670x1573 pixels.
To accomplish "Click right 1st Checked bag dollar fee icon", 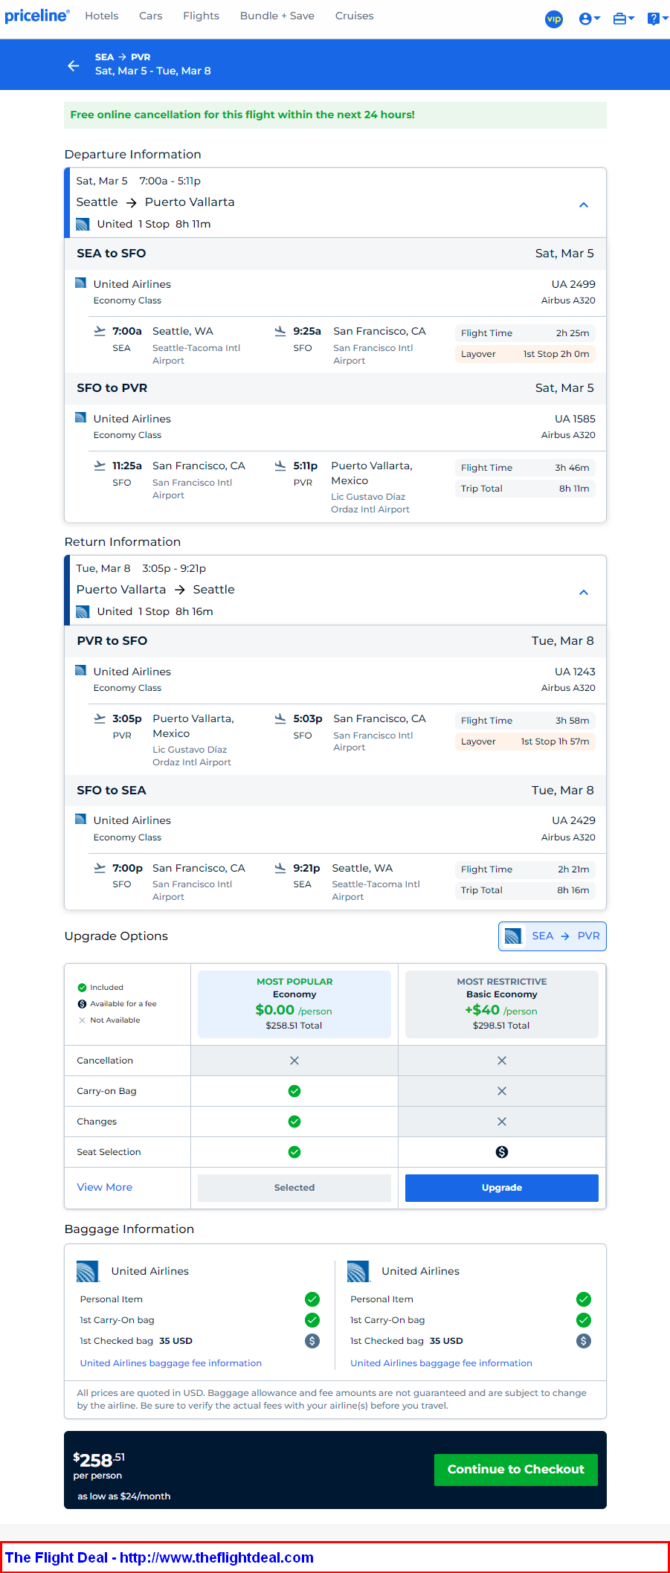I will [x=583, y=1341].
